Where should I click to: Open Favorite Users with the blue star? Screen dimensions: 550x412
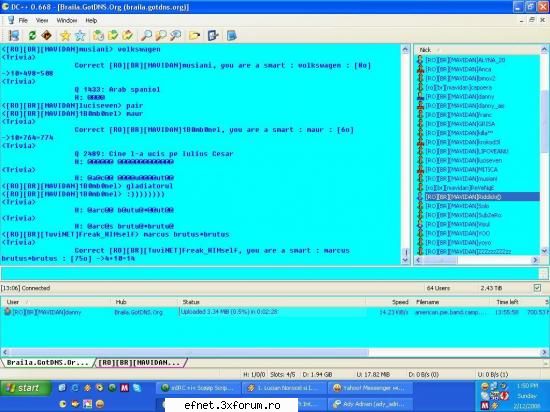[80, 35]
